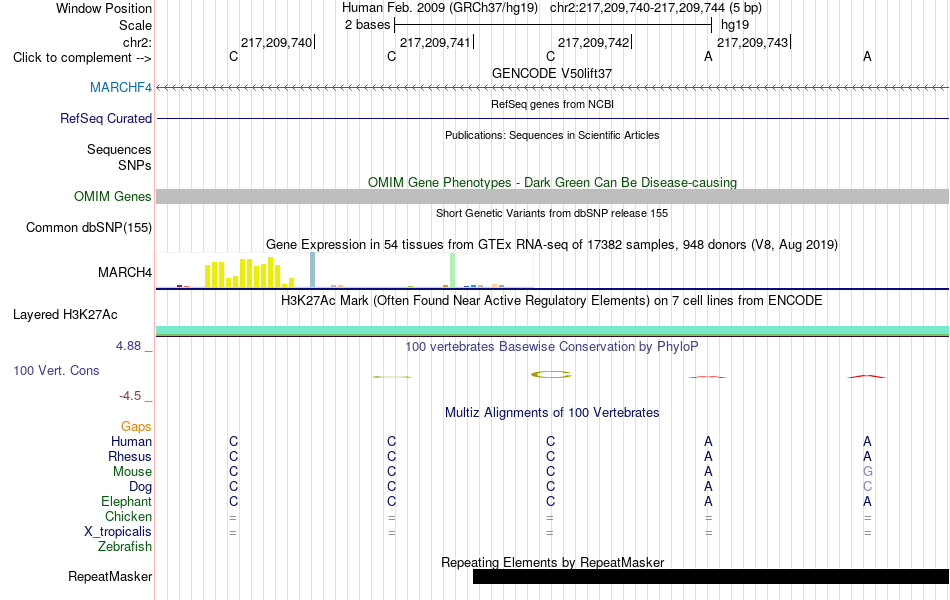The width and height of the screenshot is (950, 600).
Task: Click the 'Click to complement -->' label
Action: (x=82, y=58)
